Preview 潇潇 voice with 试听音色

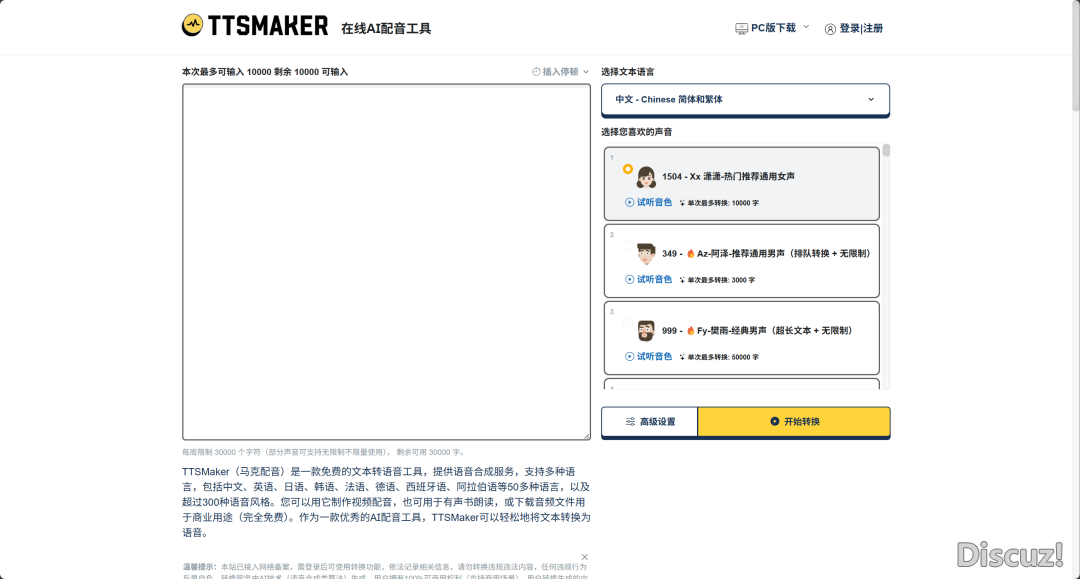(649, 202)
